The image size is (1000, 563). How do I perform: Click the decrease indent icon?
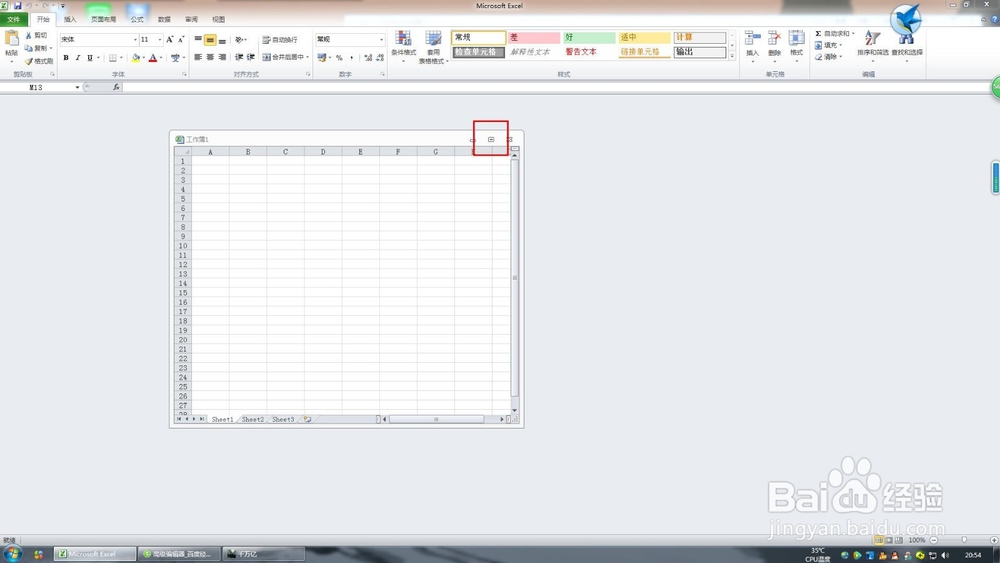(x=239, y=57)
